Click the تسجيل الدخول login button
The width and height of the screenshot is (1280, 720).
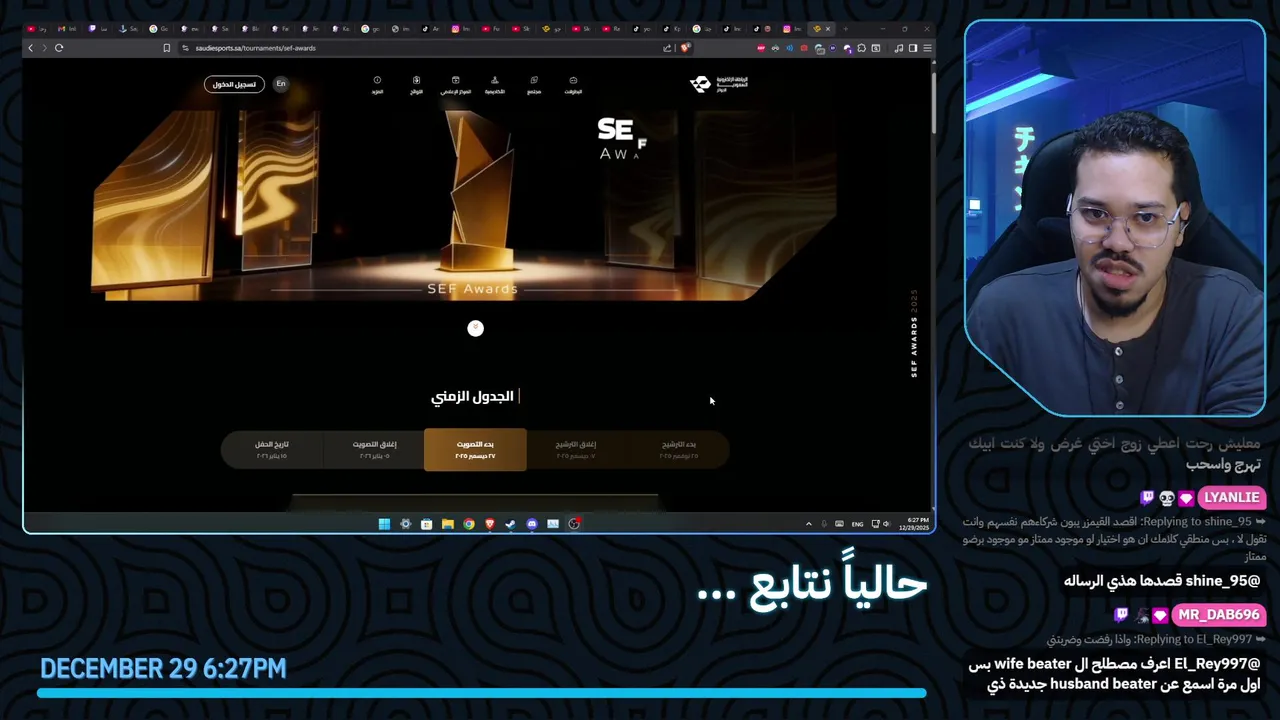[234, 84]
